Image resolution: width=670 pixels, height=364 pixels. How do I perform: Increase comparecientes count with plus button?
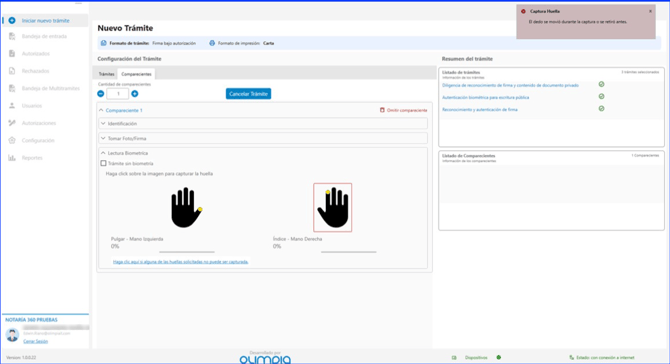click(135, 94)
